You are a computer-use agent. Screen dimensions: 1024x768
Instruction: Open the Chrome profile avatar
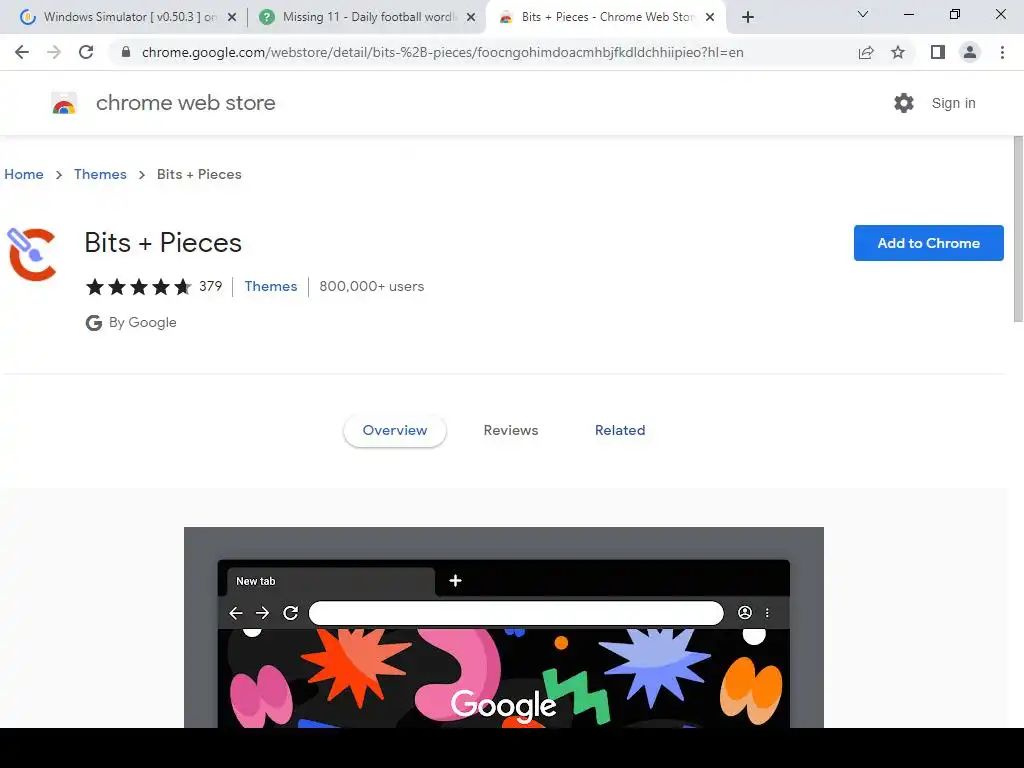click(x=970, y=52)
